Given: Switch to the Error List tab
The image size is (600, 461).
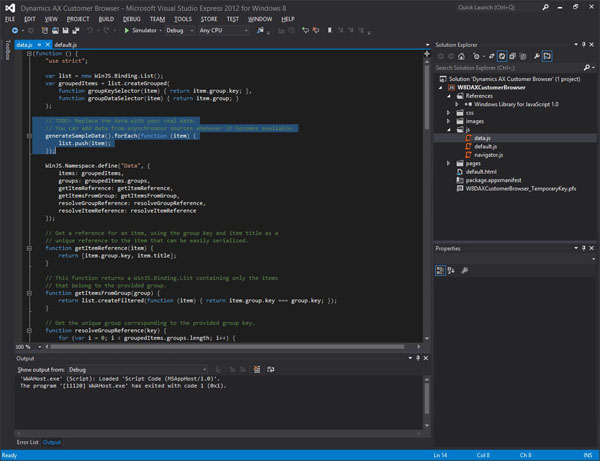Looking at the screenshot, I should 28,442.
